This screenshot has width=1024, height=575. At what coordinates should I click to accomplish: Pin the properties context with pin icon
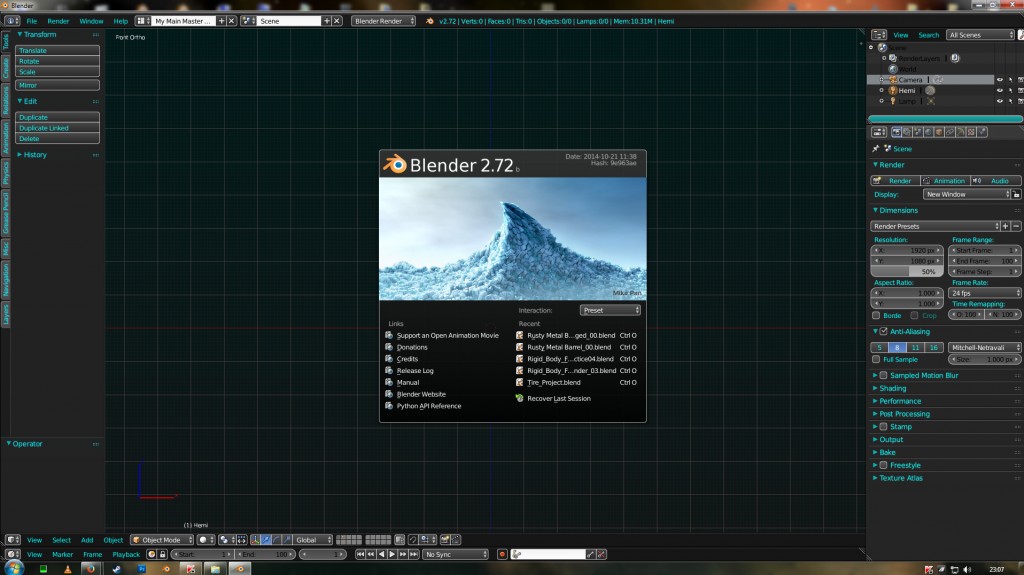876,148
